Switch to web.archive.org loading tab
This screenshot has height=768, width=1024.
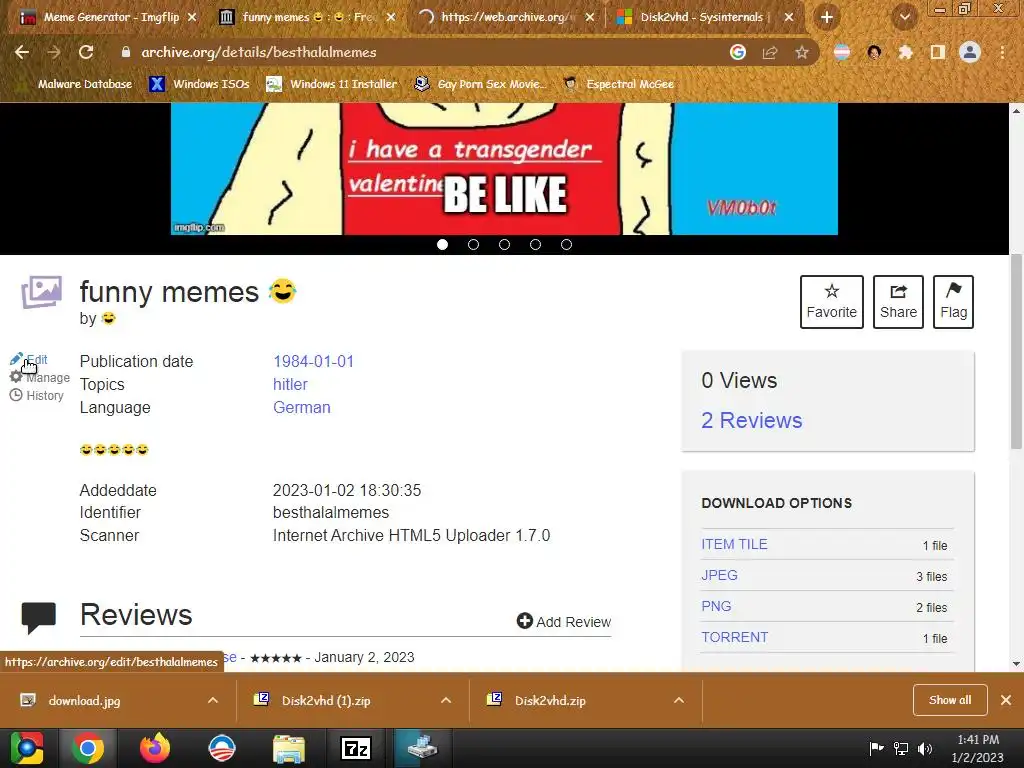click(506, 18)
